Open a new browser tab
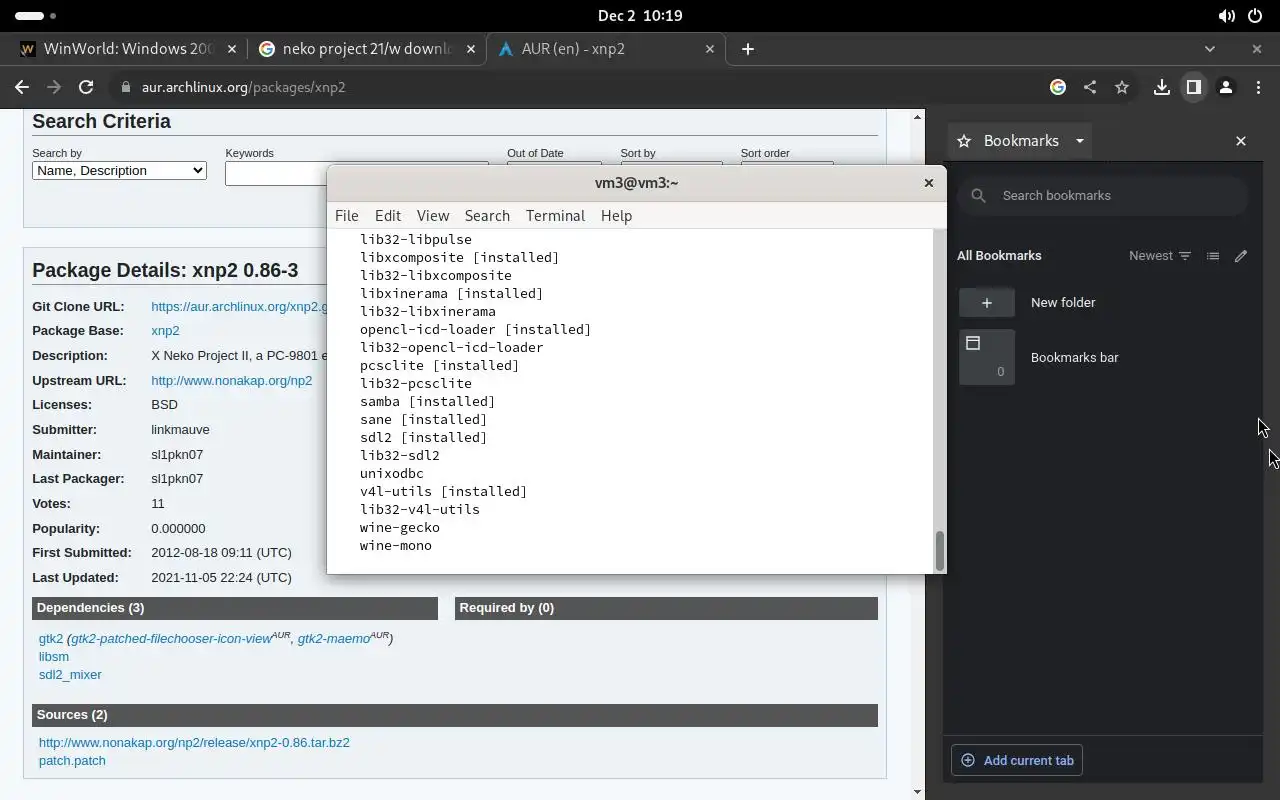1280x800 pixels. point(748,49)
